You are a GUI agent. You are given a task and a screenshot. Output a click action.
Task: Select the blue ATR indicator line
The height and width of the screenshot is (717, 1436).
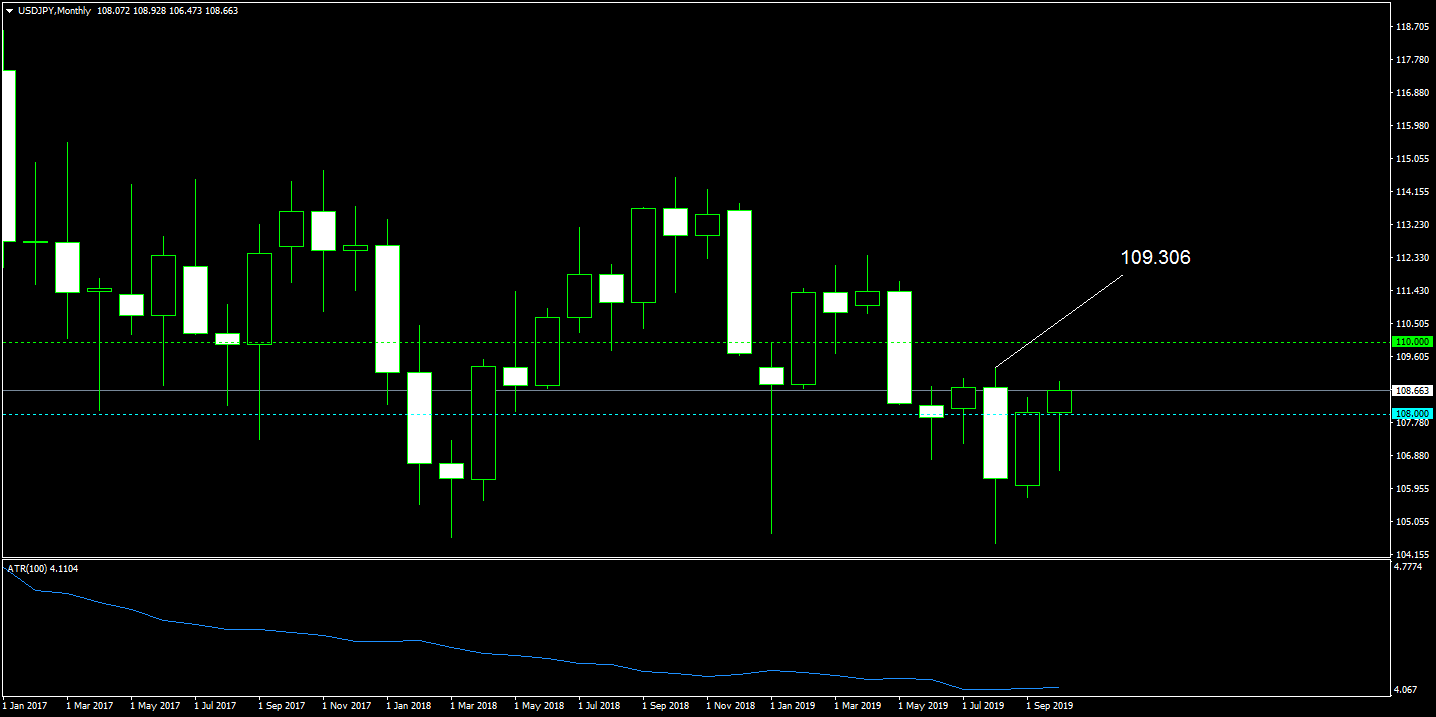[530, 657]
